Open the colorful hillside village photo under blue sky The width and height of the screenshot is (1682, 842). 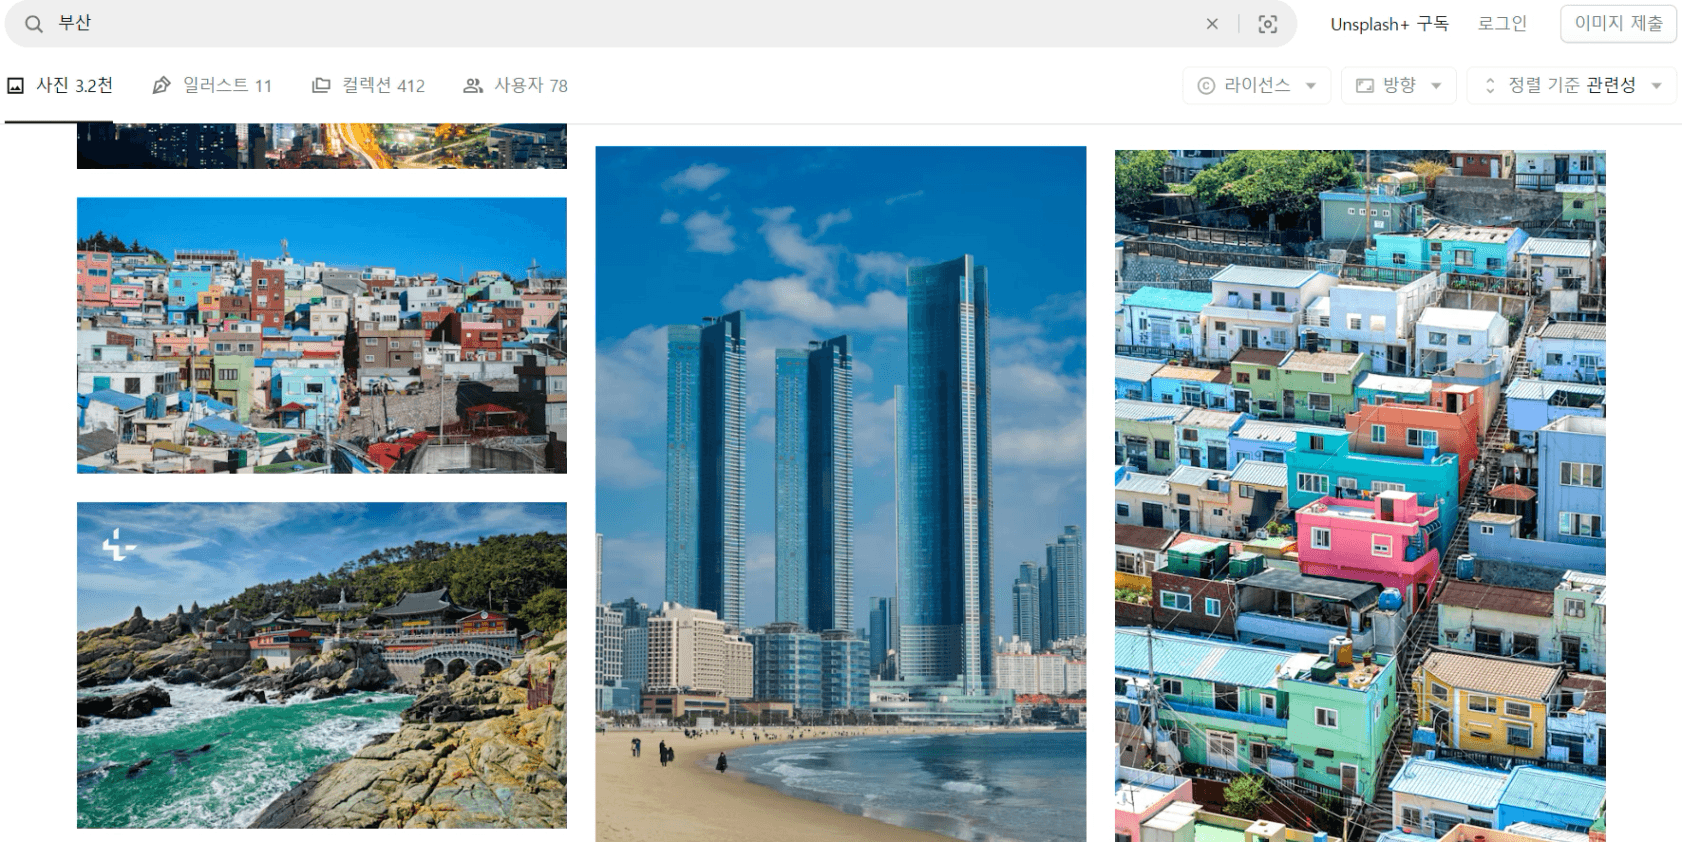[x=322, y=335]
